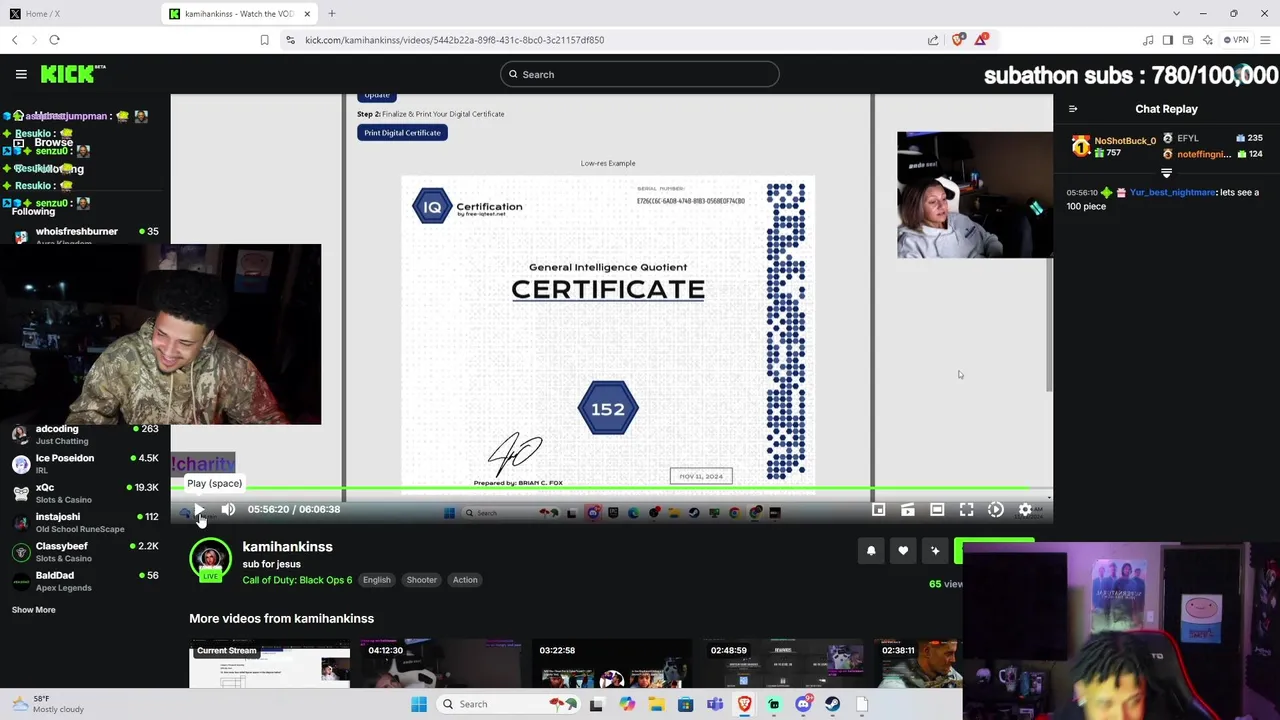
Task: Select the English tag
Action: tap(376, 580)
